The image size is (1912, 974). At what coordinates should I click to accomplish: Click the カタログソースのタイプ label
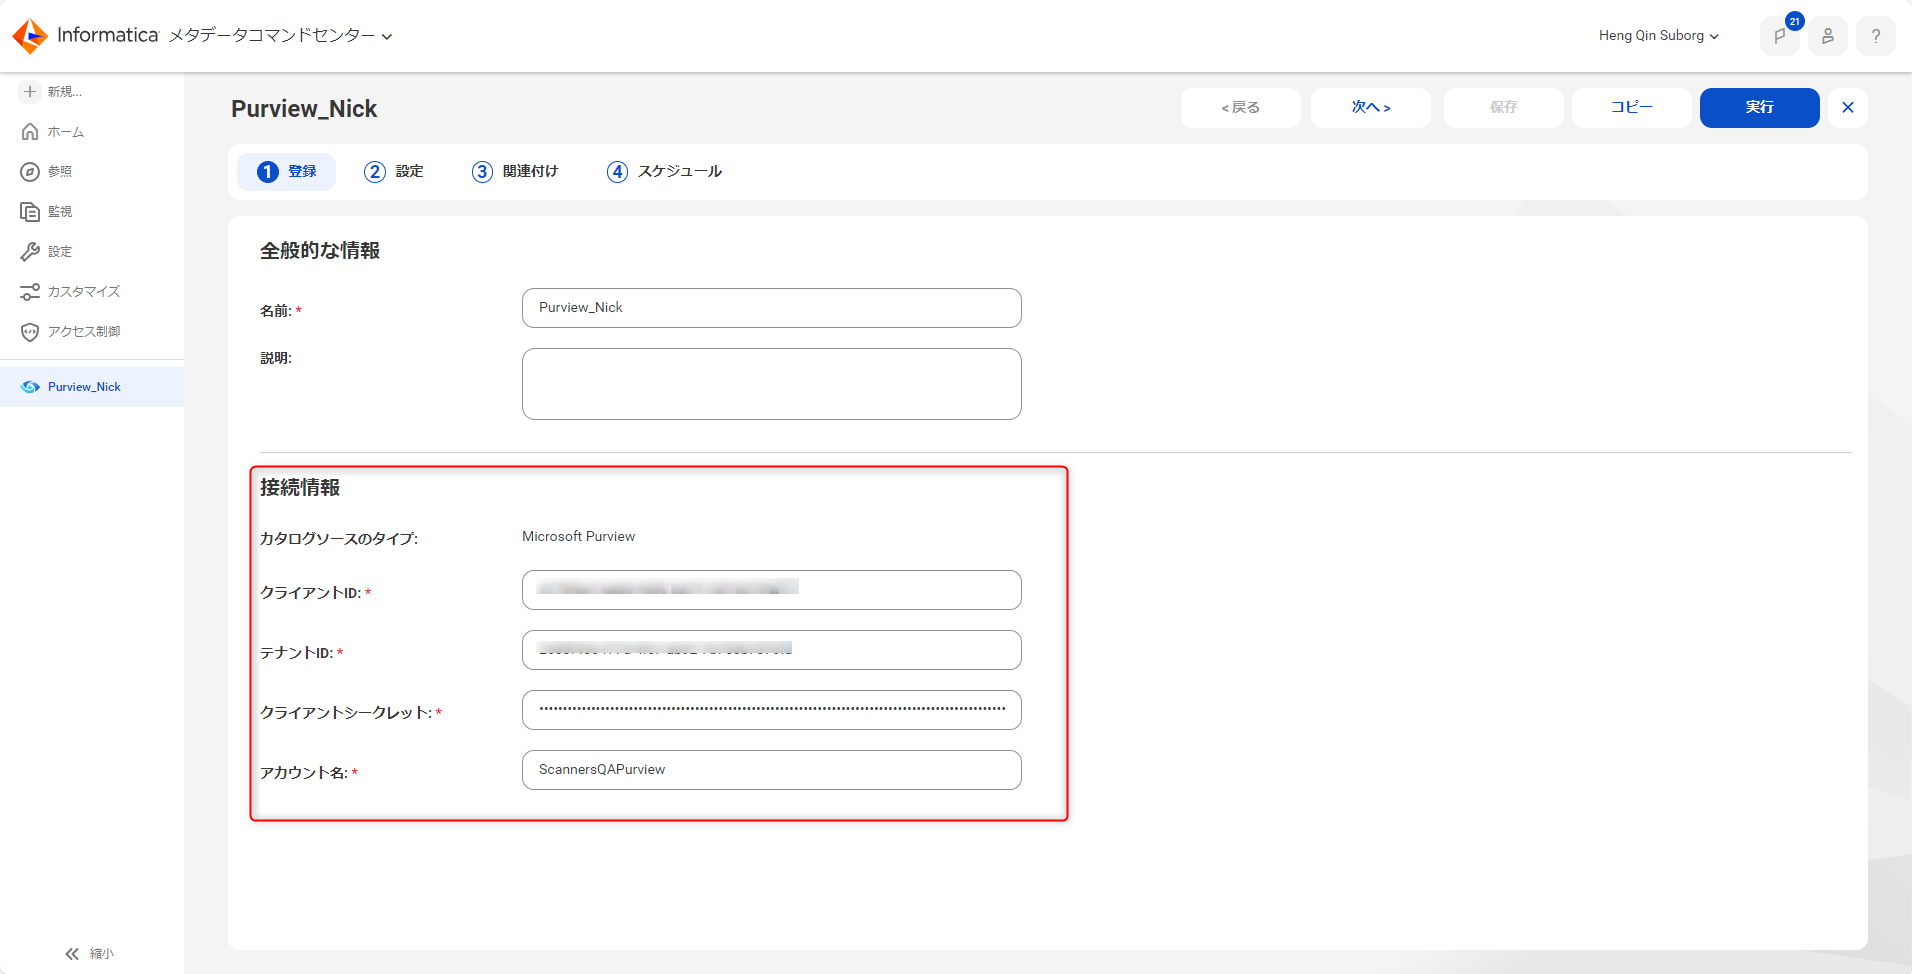(x=339, y=539)
